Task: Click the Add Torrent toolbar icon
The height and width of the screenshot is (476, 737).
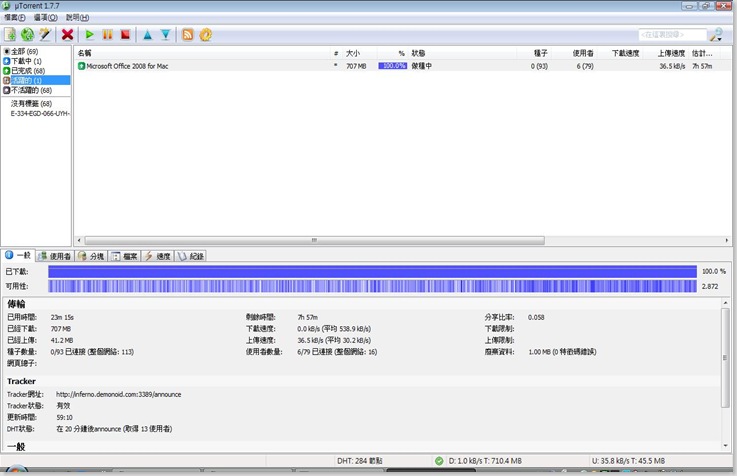Action: coord(10,34)
